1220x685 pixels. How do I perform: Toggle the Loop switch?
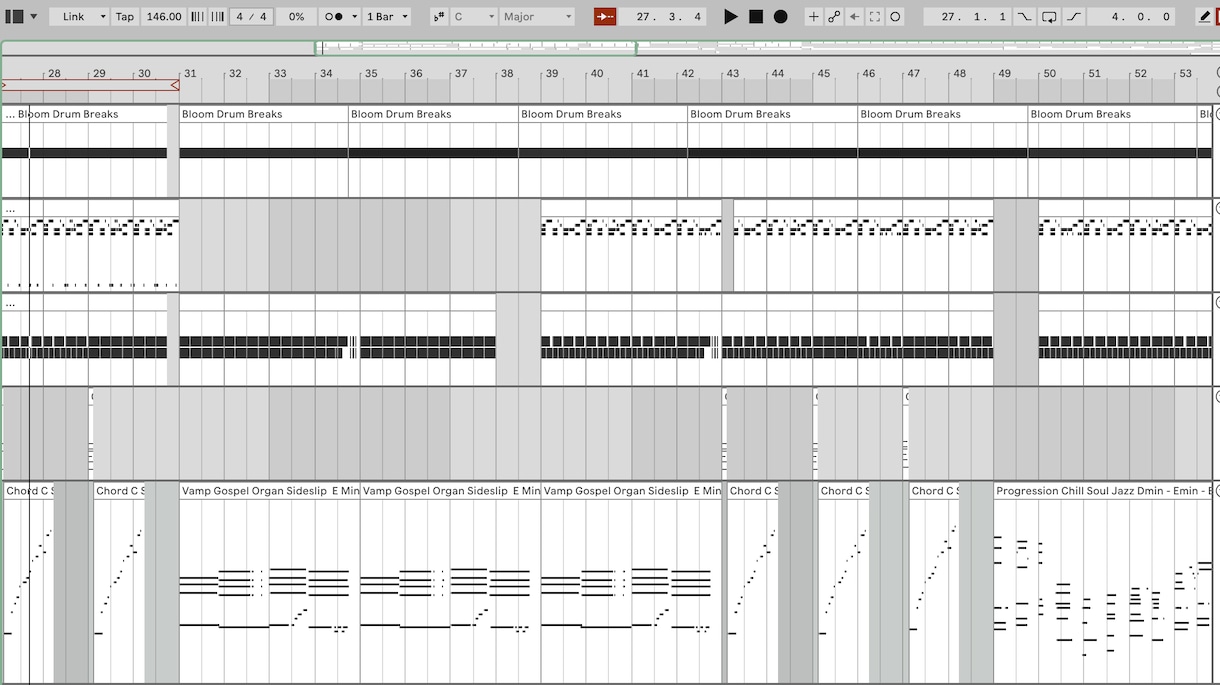pos(1049,16)
